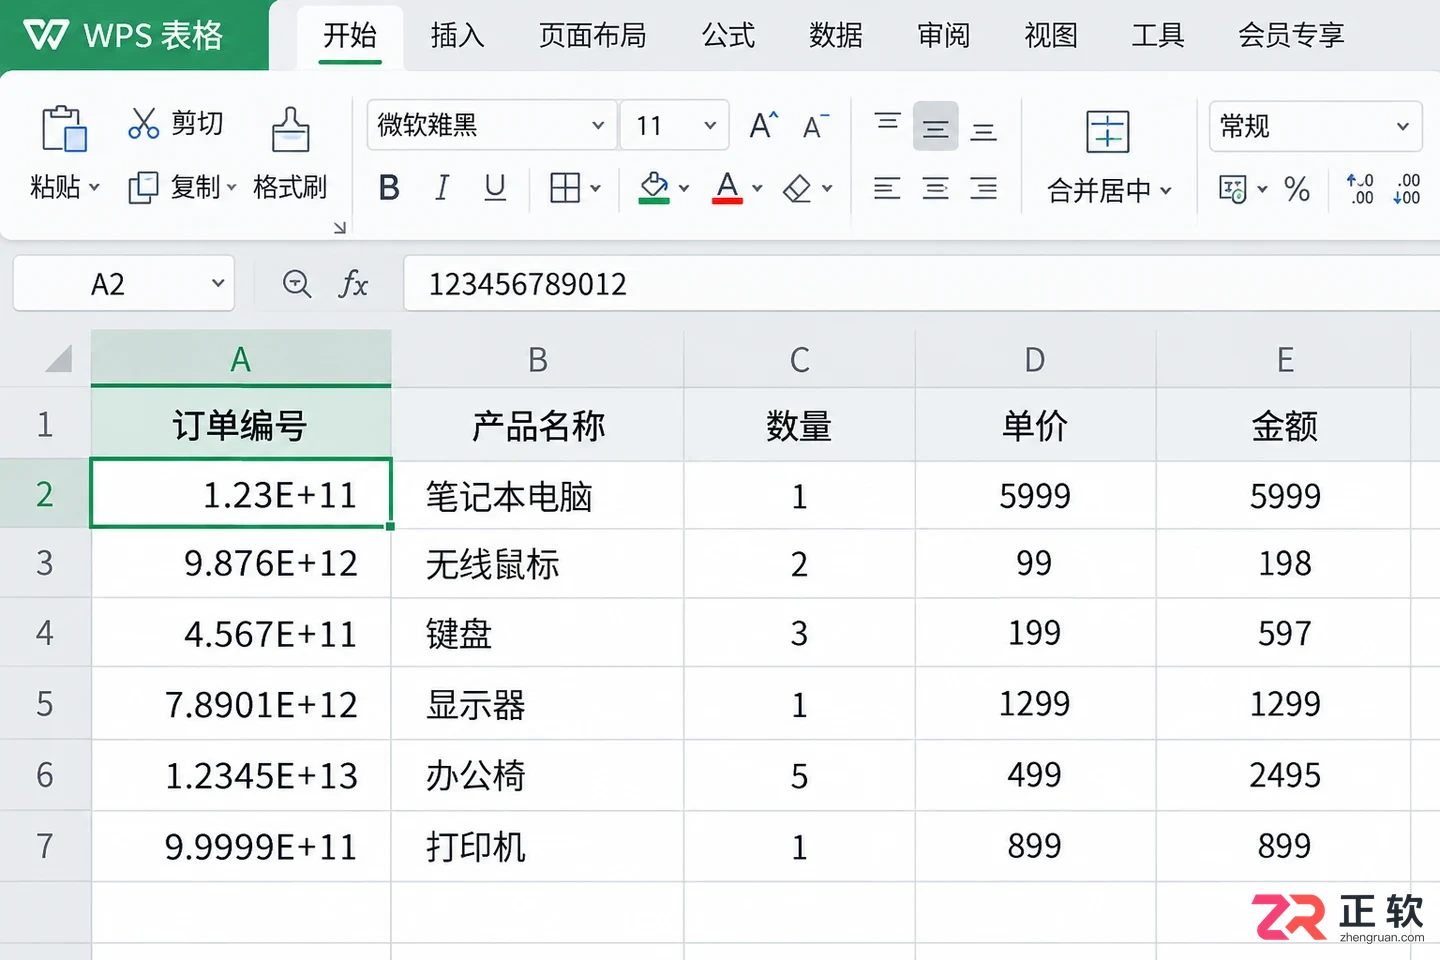1440x960 pixels.
Task: Increase decimal places
Action: (x=1360, y=188)
